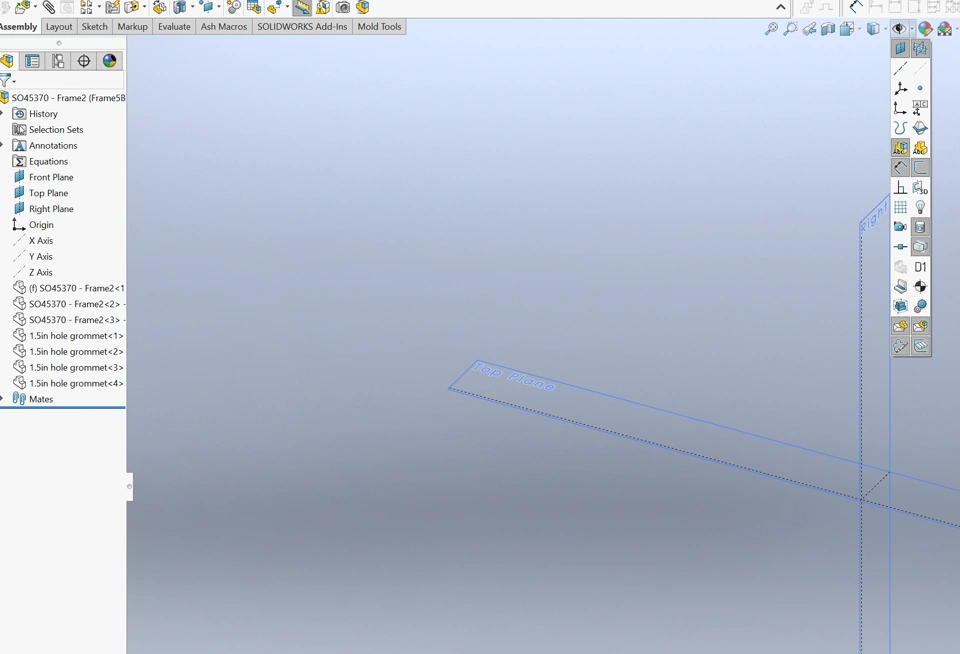Select Right Plane in the tree
This screenshot has height=654, width=960.
pyautogui.click(x=43, y=209)
